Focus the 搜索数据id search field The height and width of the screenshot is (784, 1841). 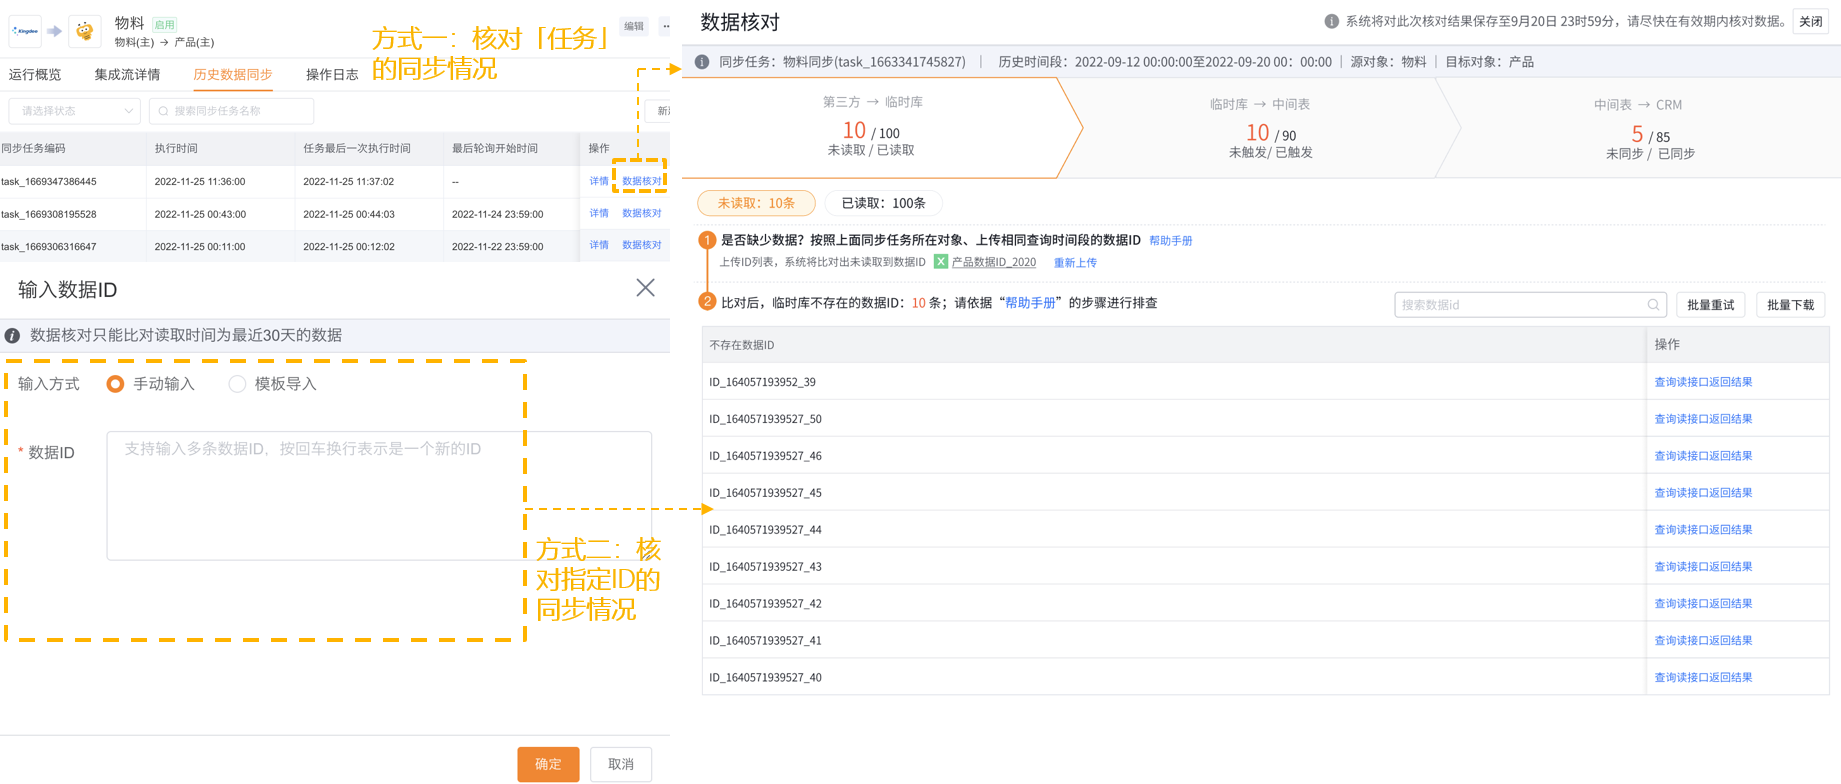pos(1530,305)
